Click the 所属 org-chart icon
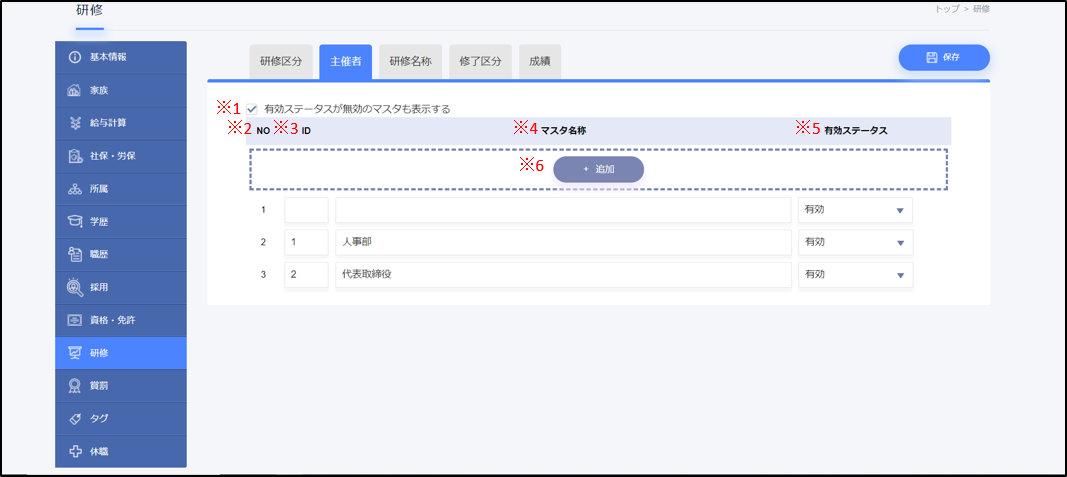The image size is (1067, 477). click(x=75, y=189)
